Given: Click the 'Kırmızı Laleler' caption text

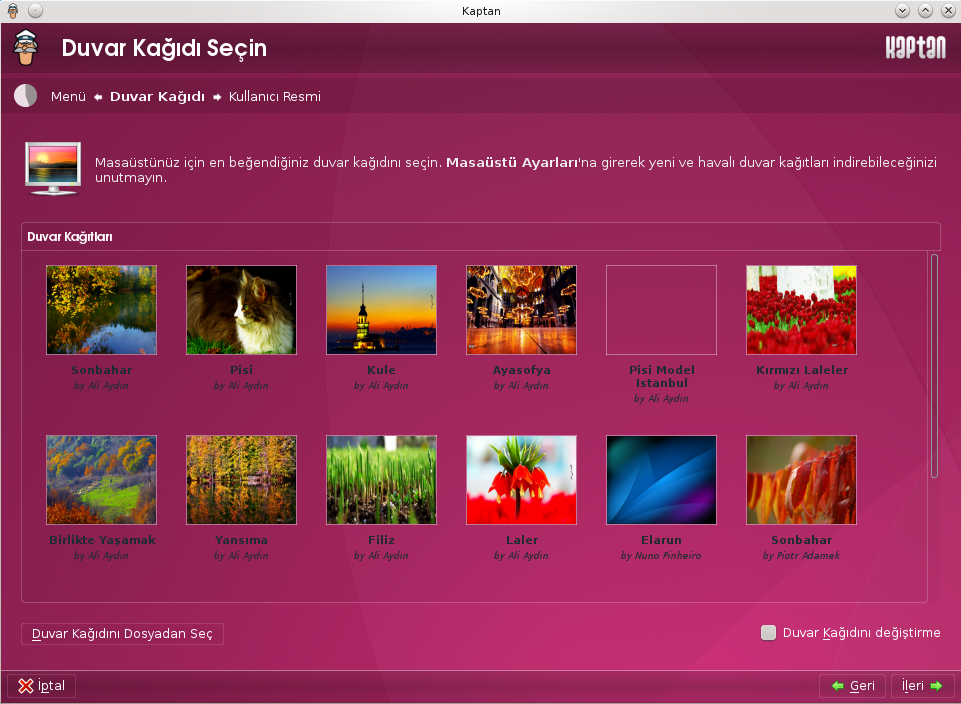Looking at the screenshot, I should [802, 370].
